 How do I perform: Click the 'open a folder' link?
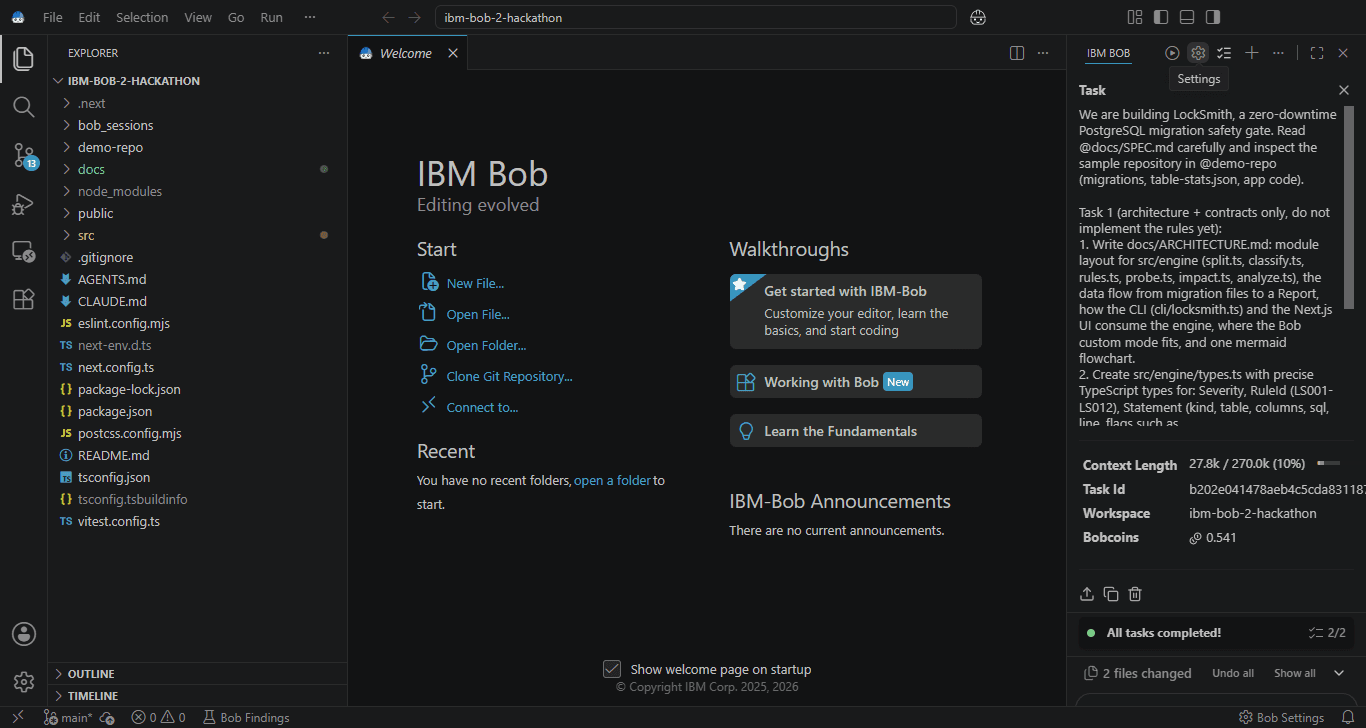point(612,480)
